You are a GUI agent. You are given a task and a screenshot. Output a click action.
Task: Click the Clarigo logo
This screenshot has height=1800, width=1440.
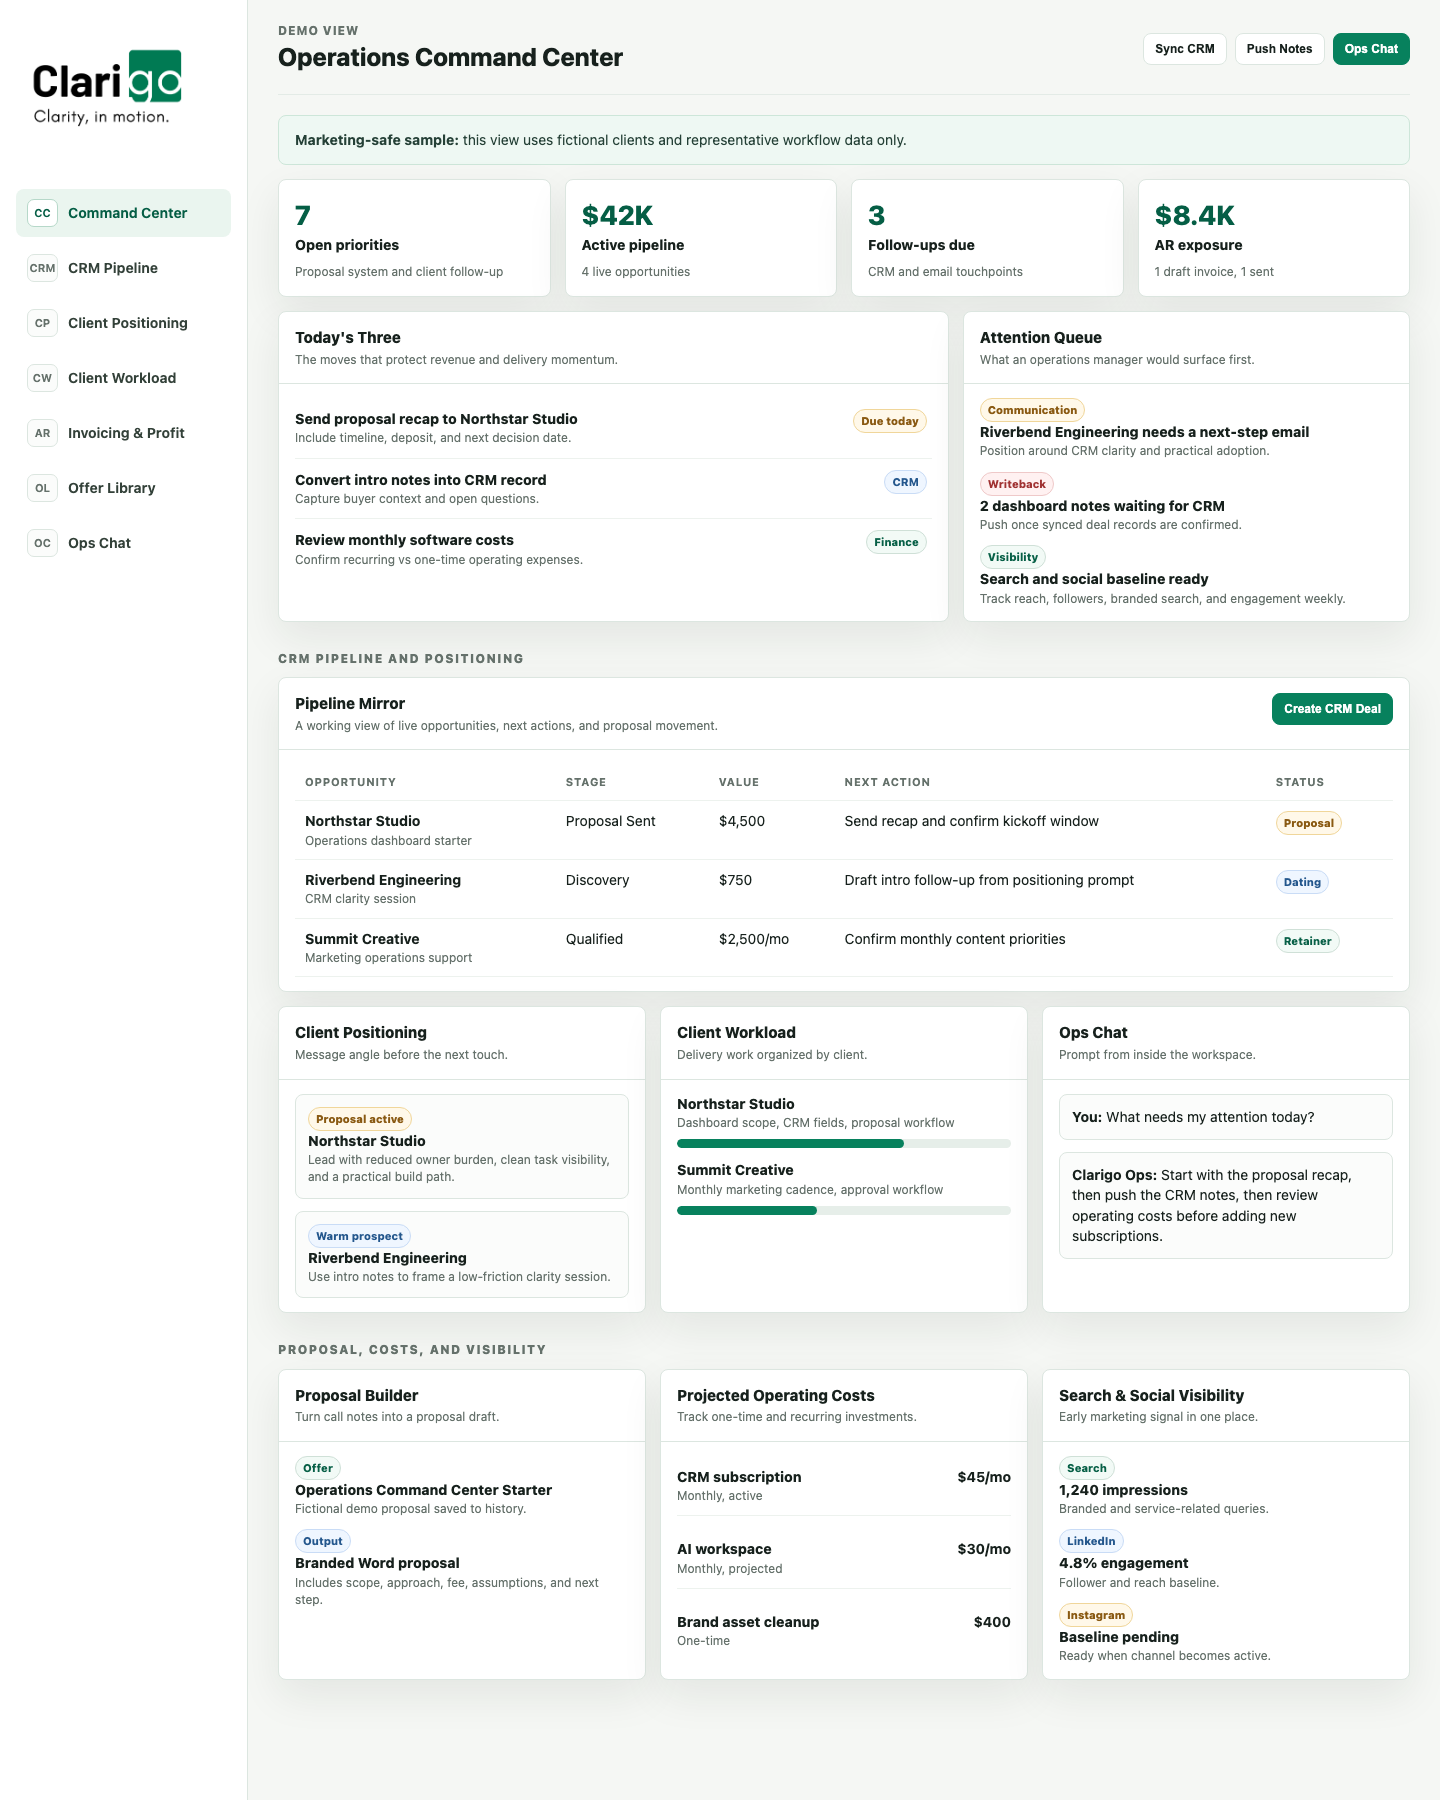click(x=107, y=88)
